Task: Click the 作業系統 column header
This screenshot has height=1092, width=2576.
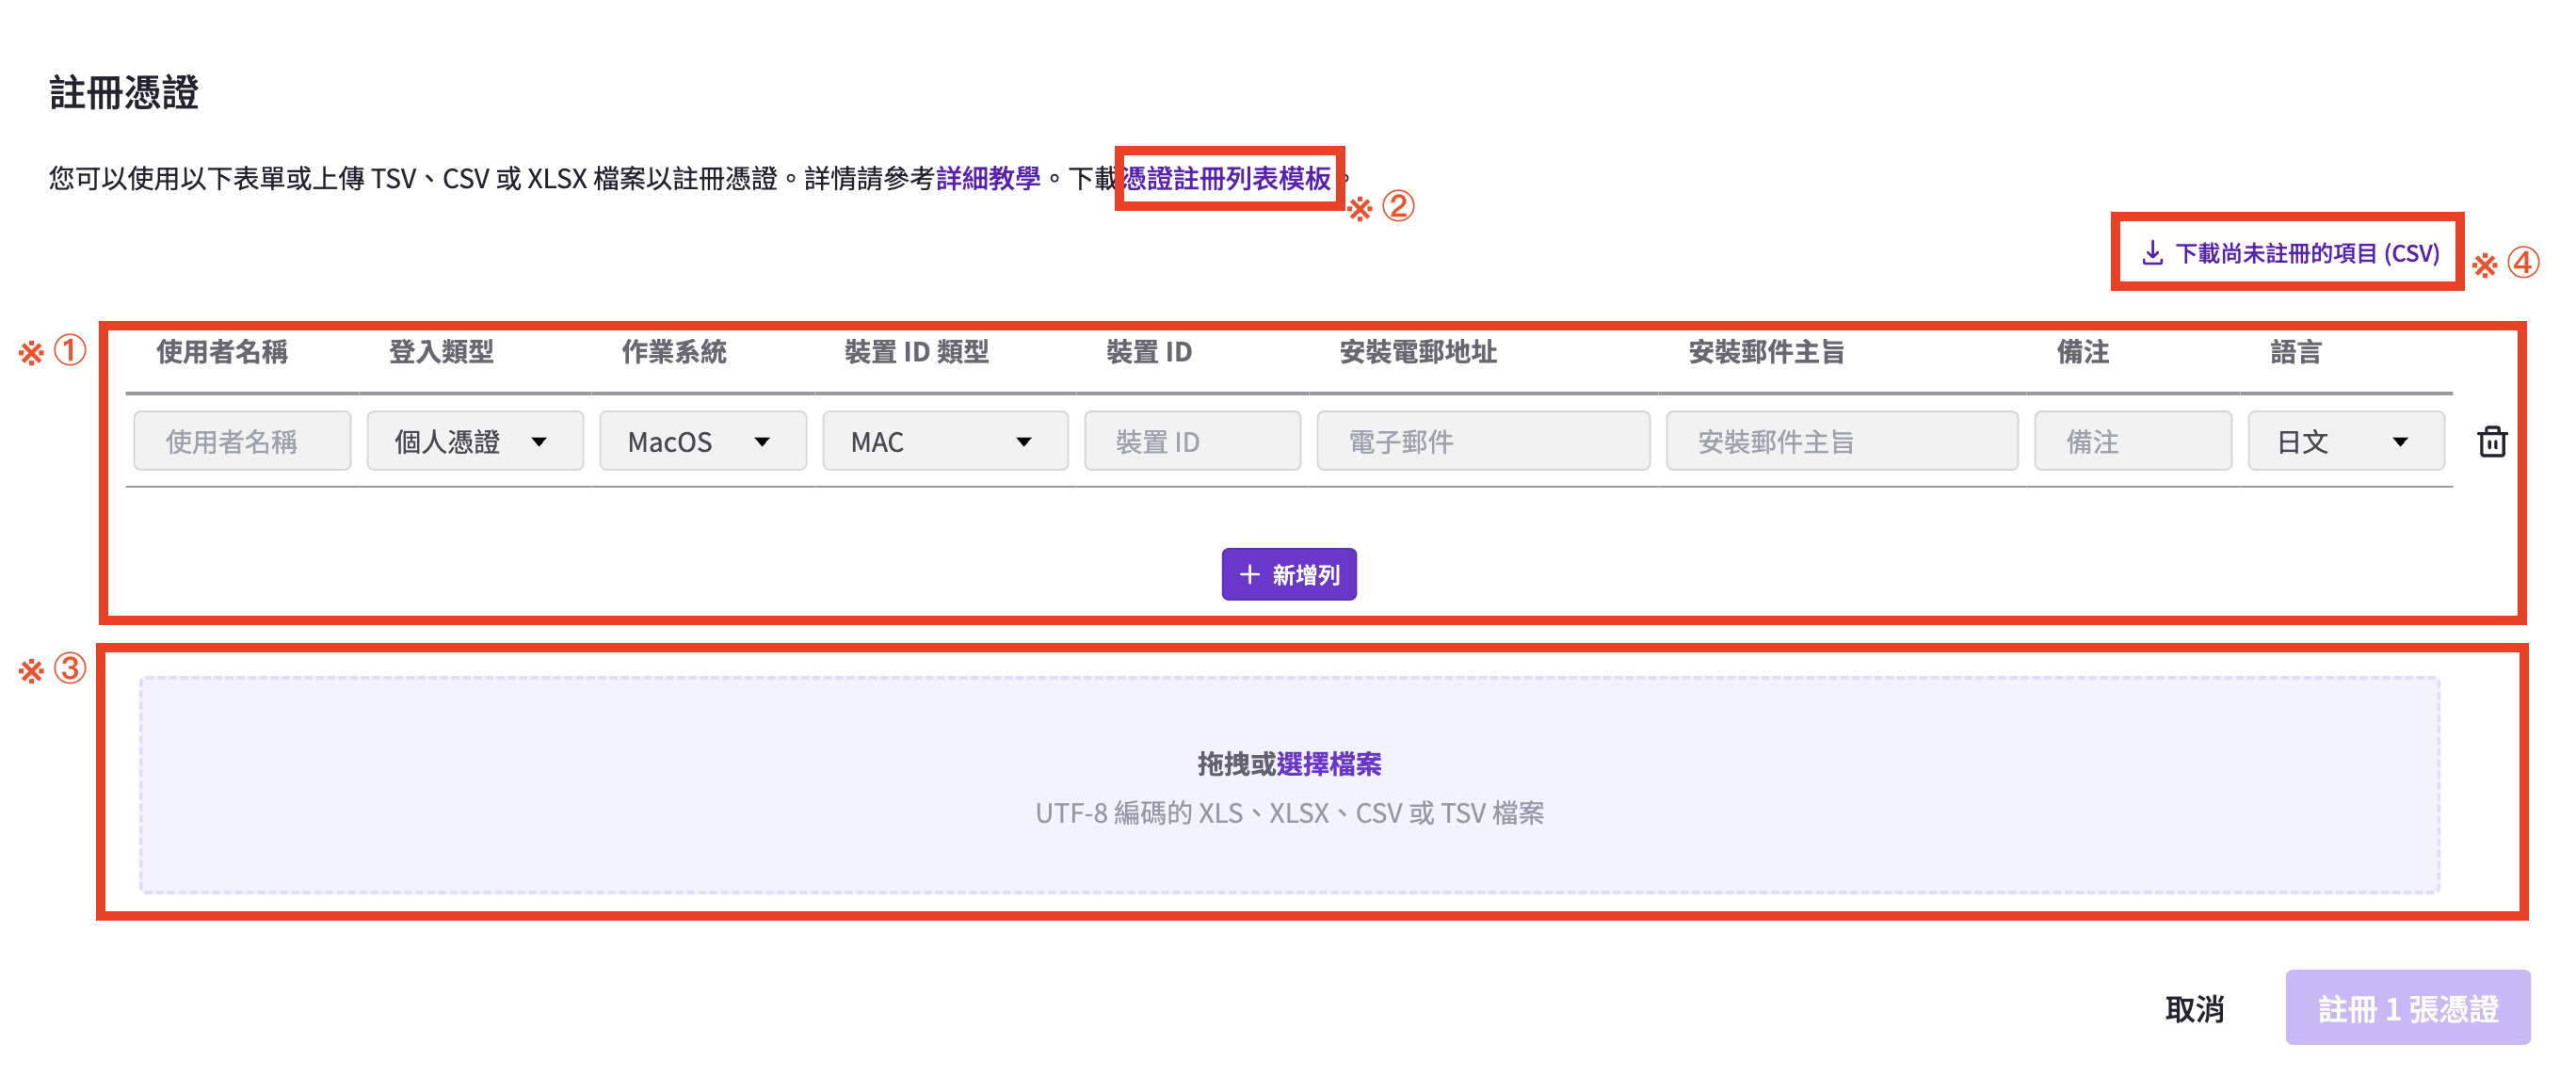Action: 674,352
